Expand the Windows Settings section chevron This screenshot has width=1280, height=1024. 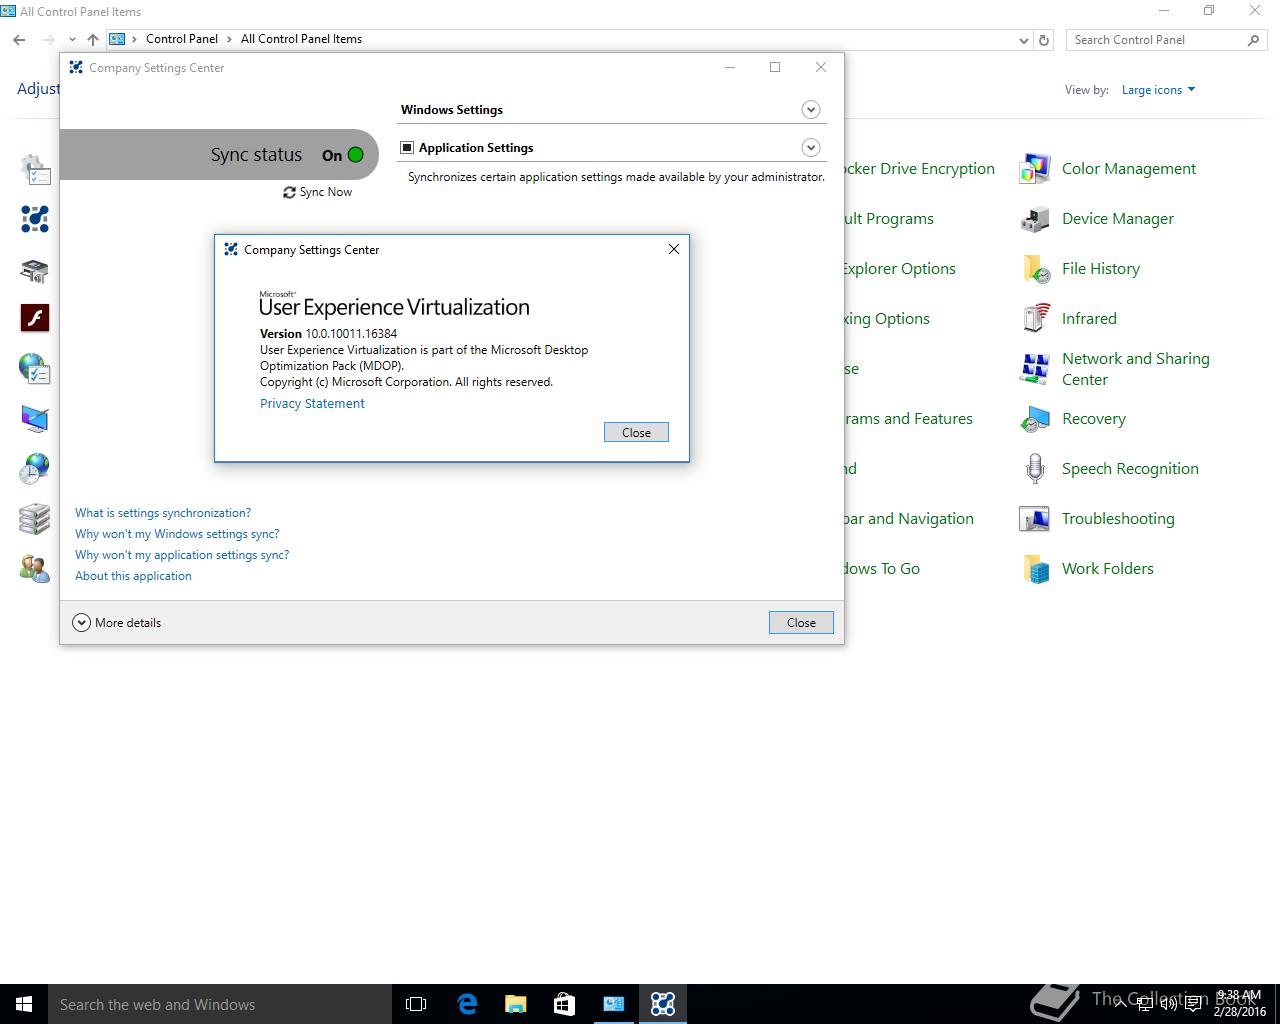(811, 109)
